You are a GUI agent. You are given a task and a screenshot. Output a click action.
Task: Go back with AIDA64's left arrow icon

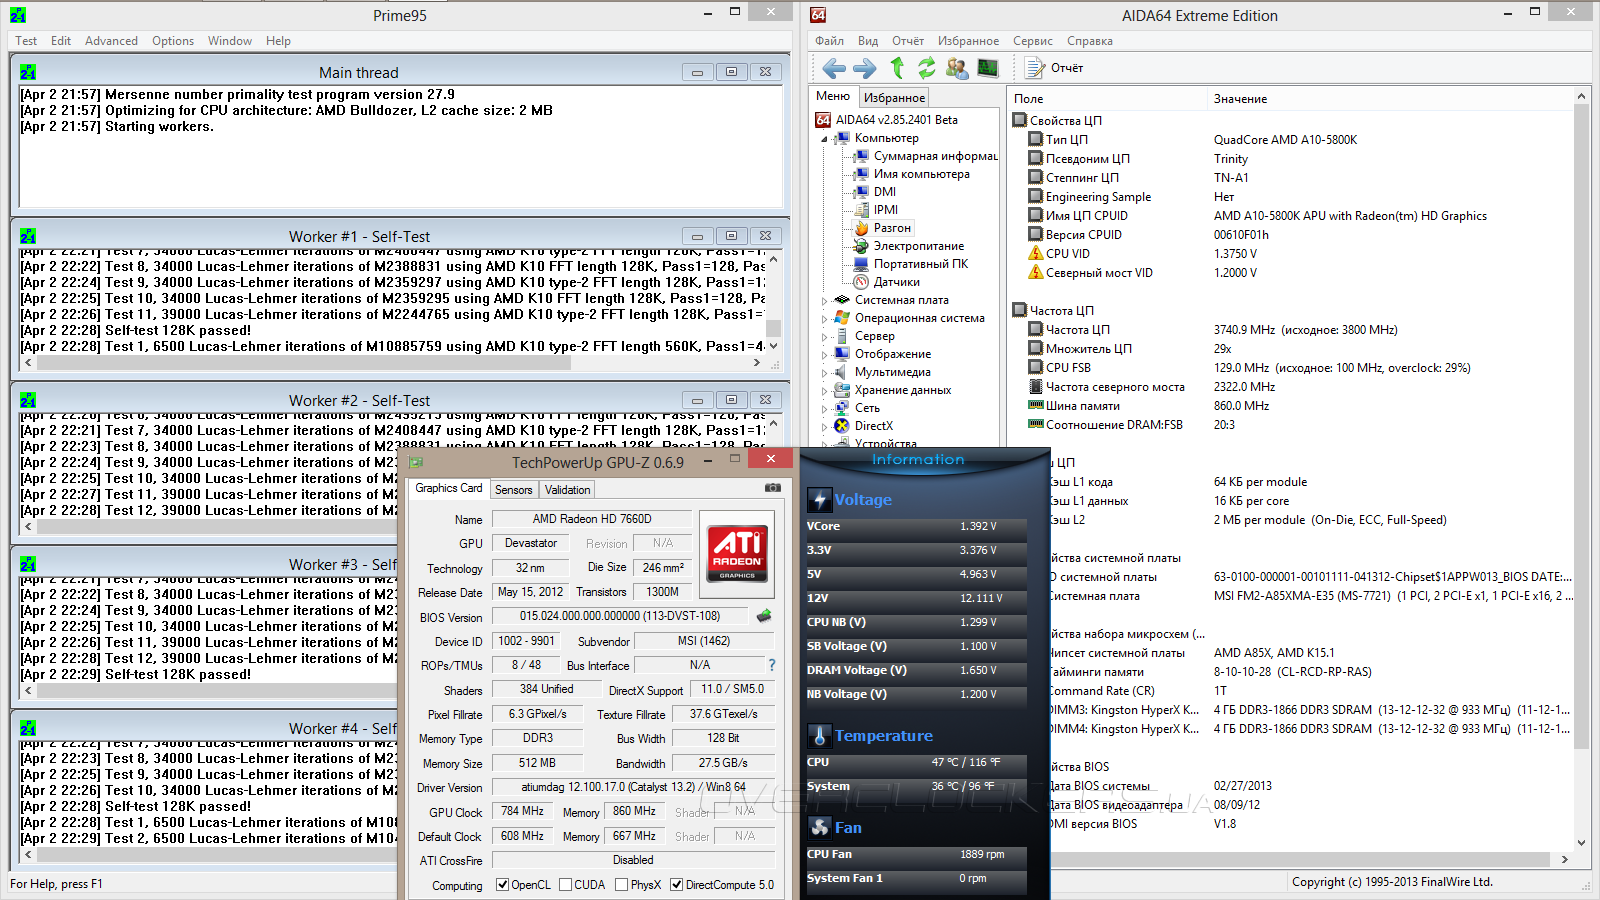coord(834,68)
